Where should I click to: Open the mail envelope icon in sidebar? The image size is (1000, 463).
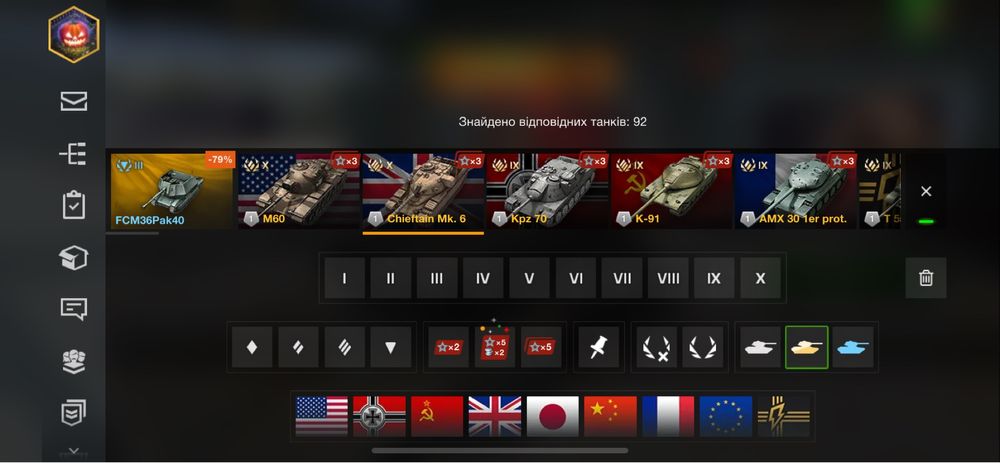click(x=73, y=101)
